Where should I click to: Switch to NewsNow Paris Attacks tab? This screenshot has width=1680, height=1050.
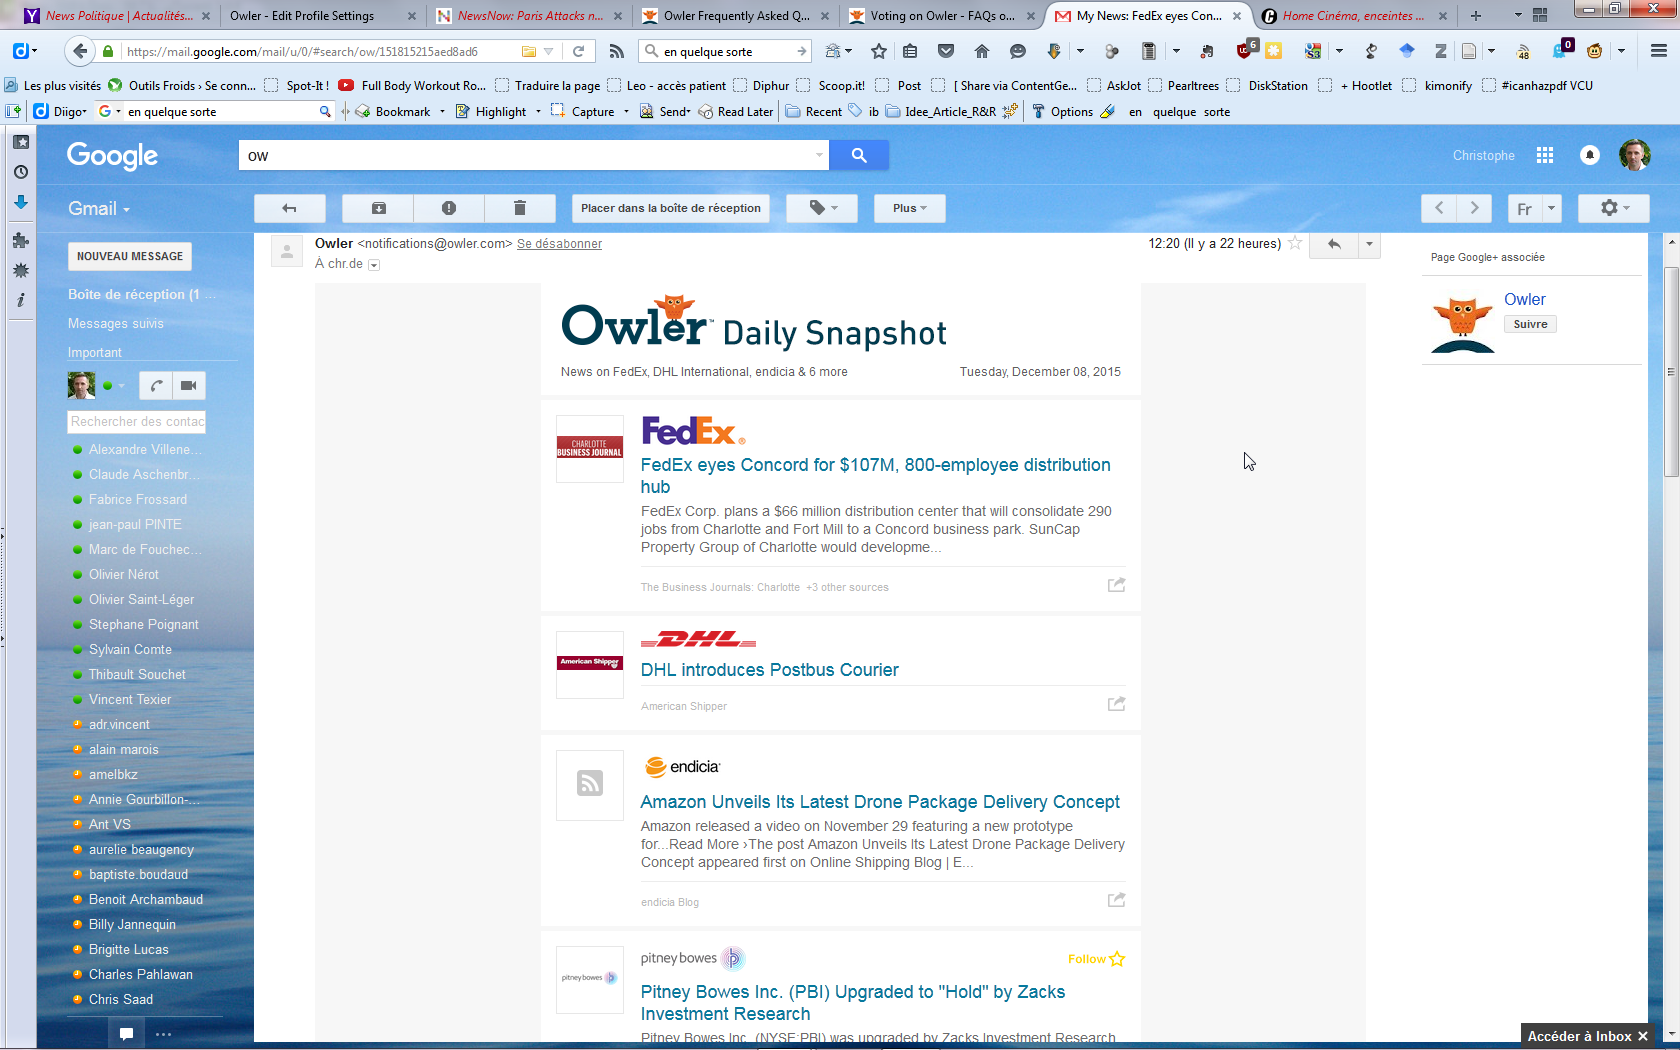[x=528, y=16]
